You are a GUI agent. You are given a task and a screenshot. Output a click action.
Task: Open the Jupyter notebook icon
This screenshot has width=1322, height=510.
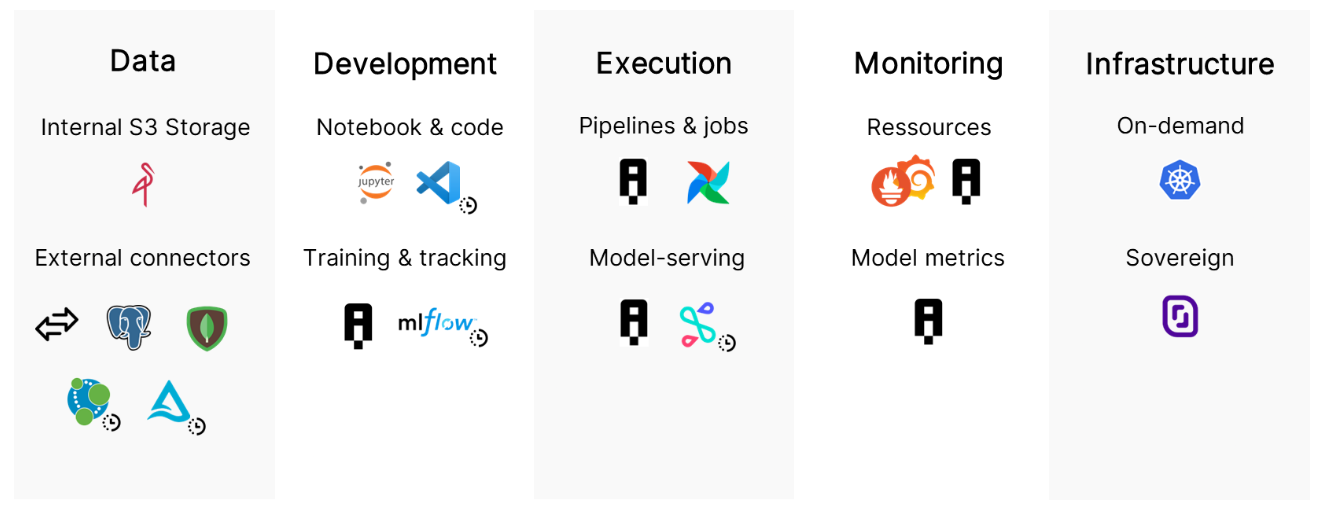[376, 183]
